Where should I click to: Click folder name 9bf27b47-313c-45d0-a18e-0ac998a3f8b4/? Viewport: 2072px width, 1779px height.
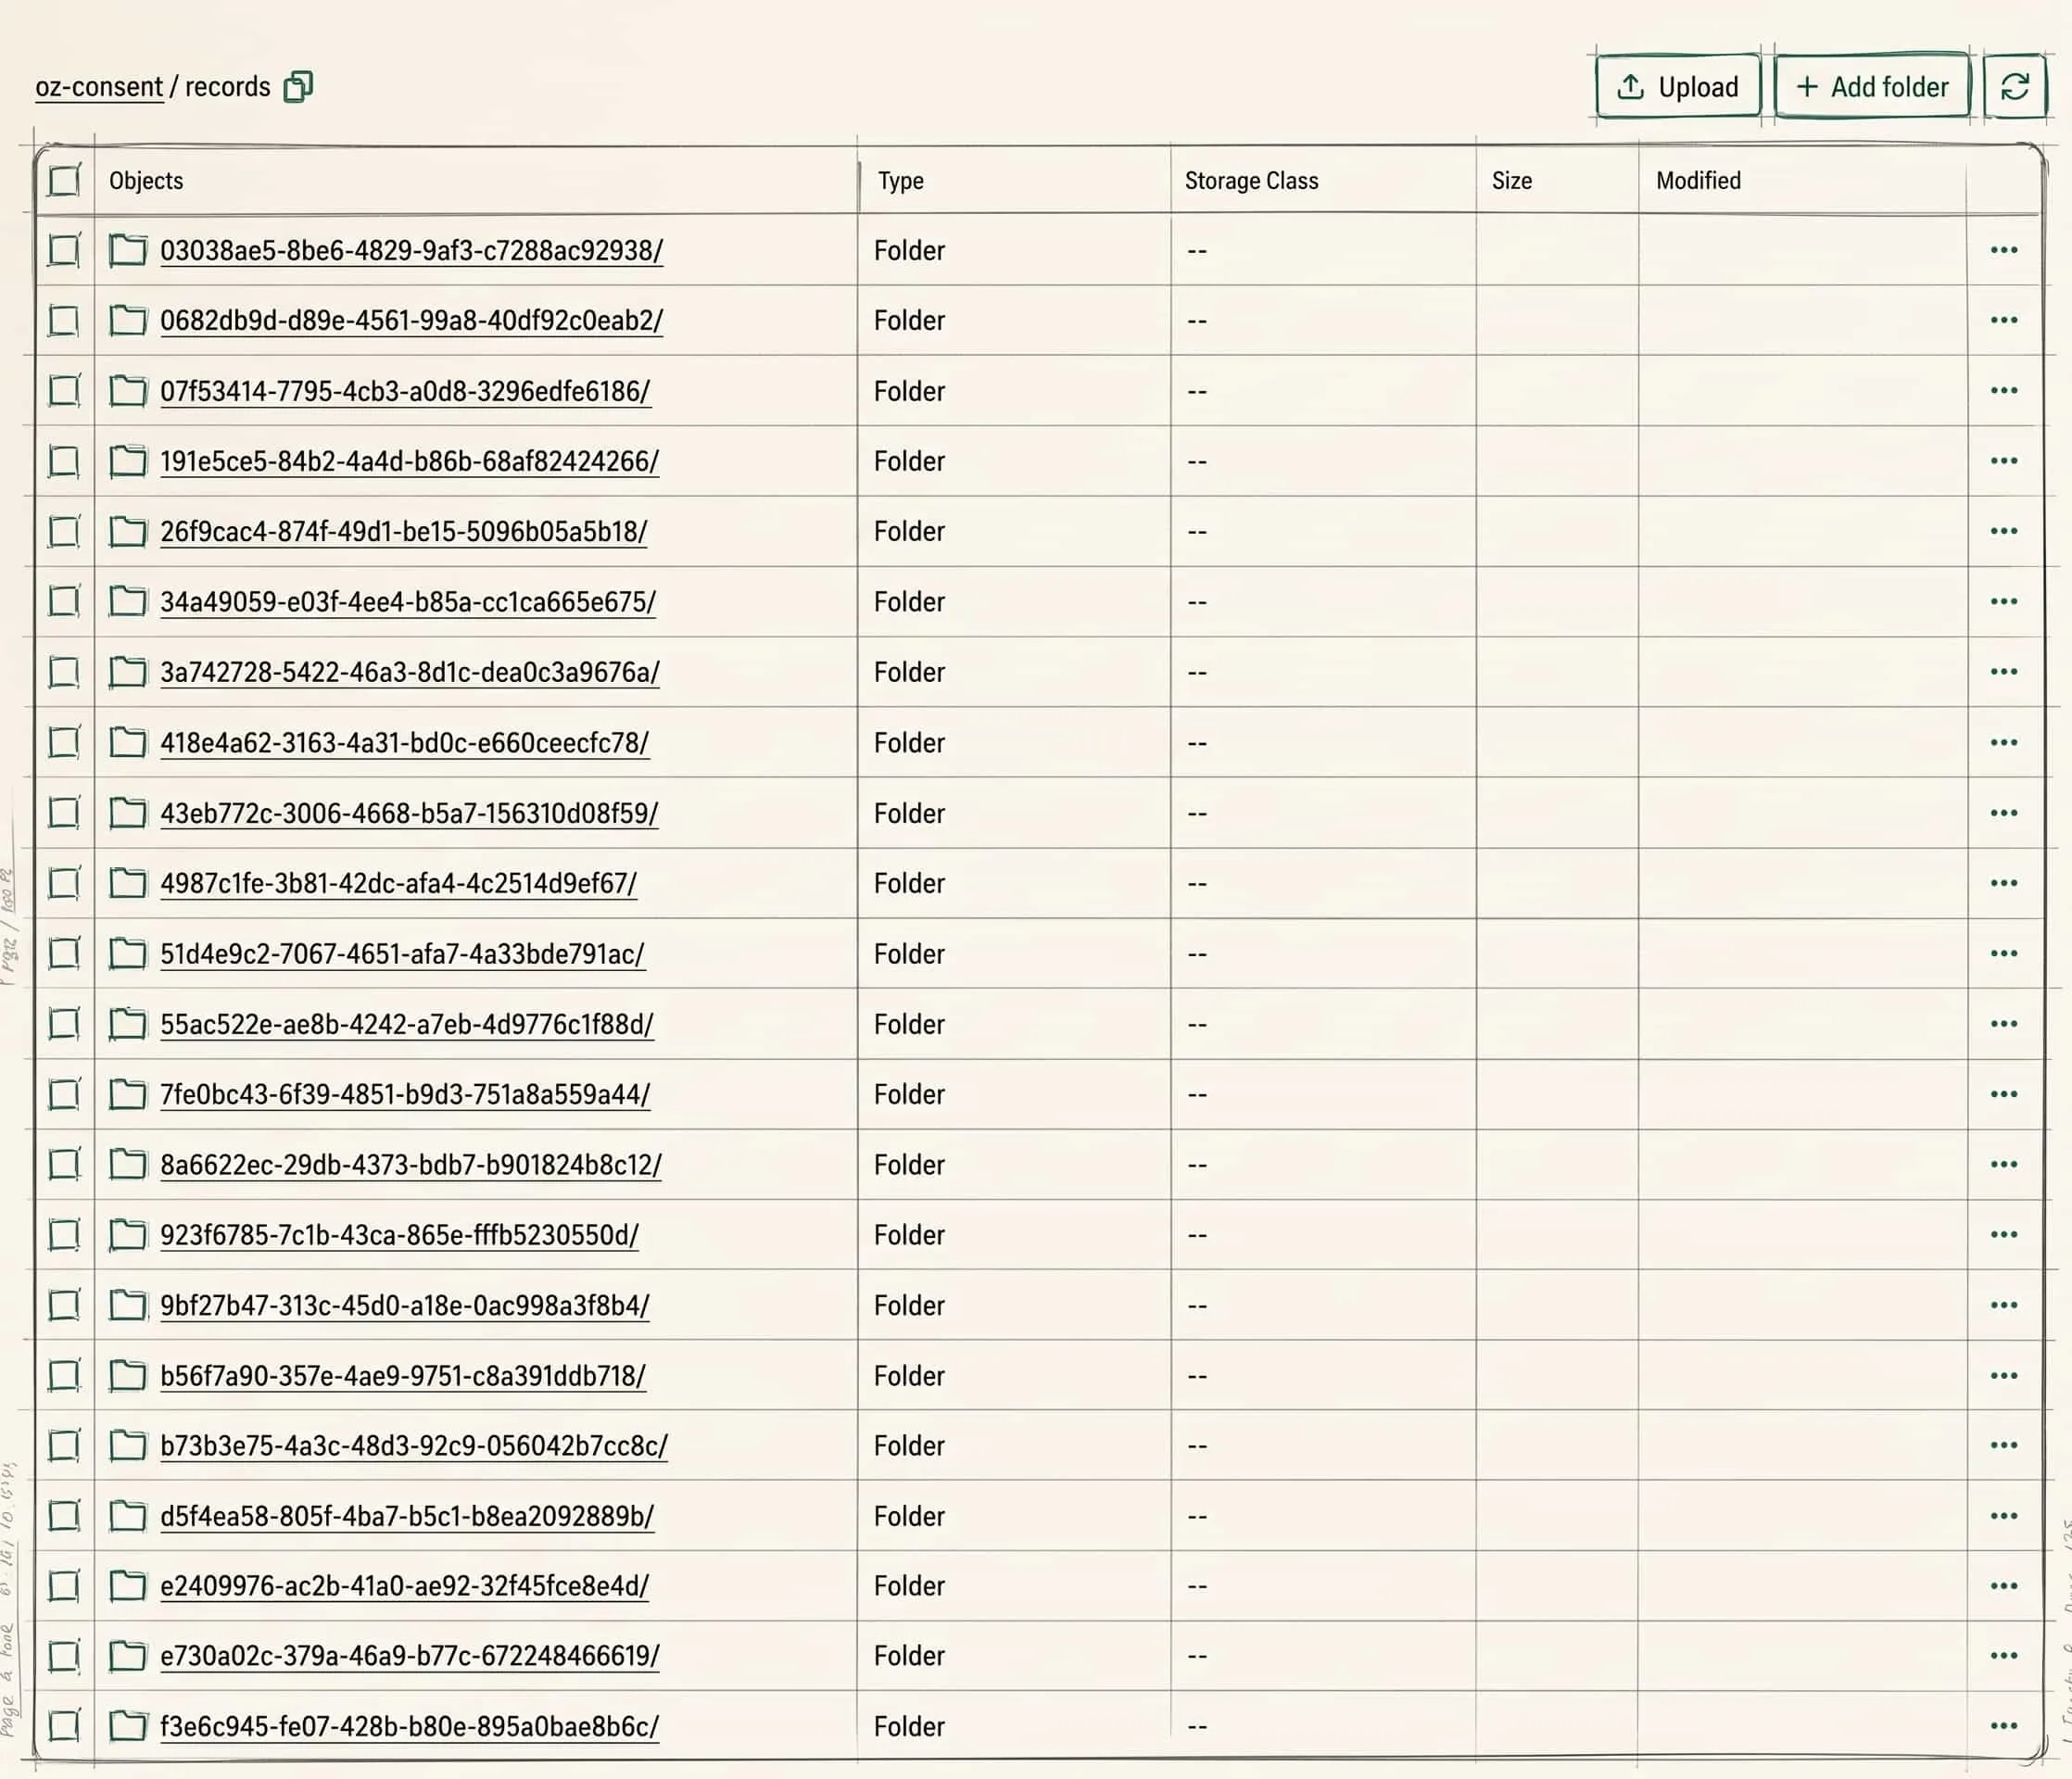click(x=405, y=1306)
